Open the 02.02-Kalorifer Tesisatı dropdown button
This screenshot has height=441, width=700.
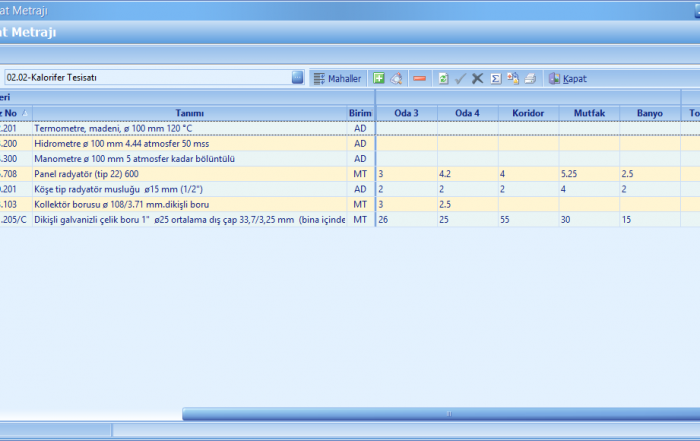pyautogui.click(x=297, y=77)
